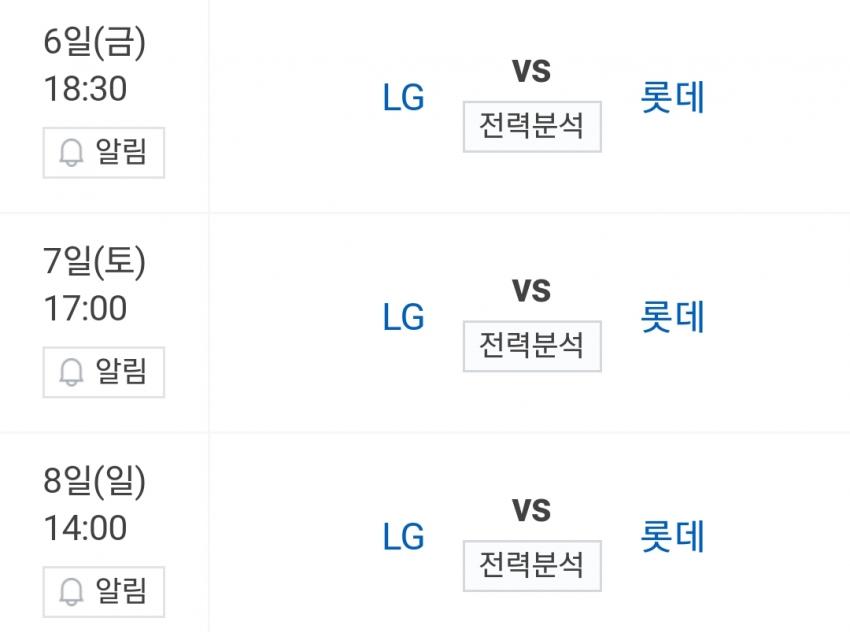View 전력분석 for the 8일(일) game

coord(532,565)
